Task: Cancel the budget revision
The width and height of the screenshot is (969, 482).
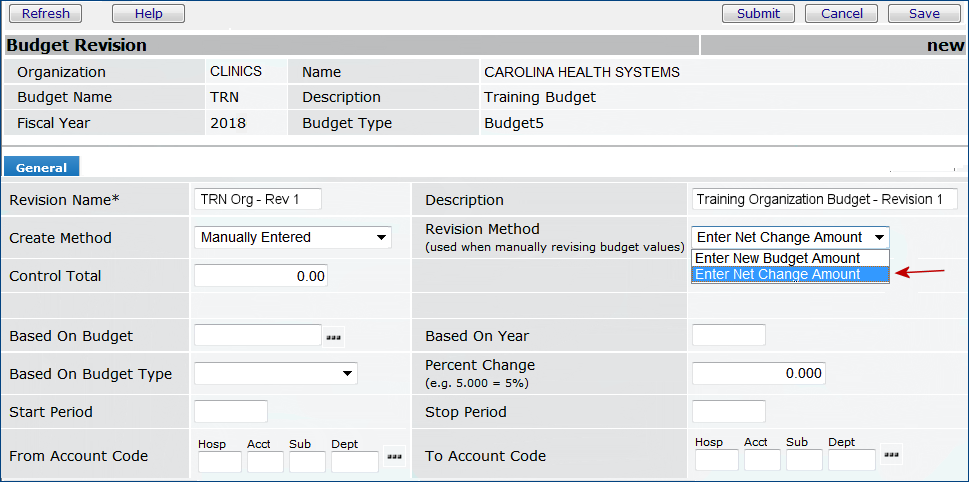Action: click(841, 14)
